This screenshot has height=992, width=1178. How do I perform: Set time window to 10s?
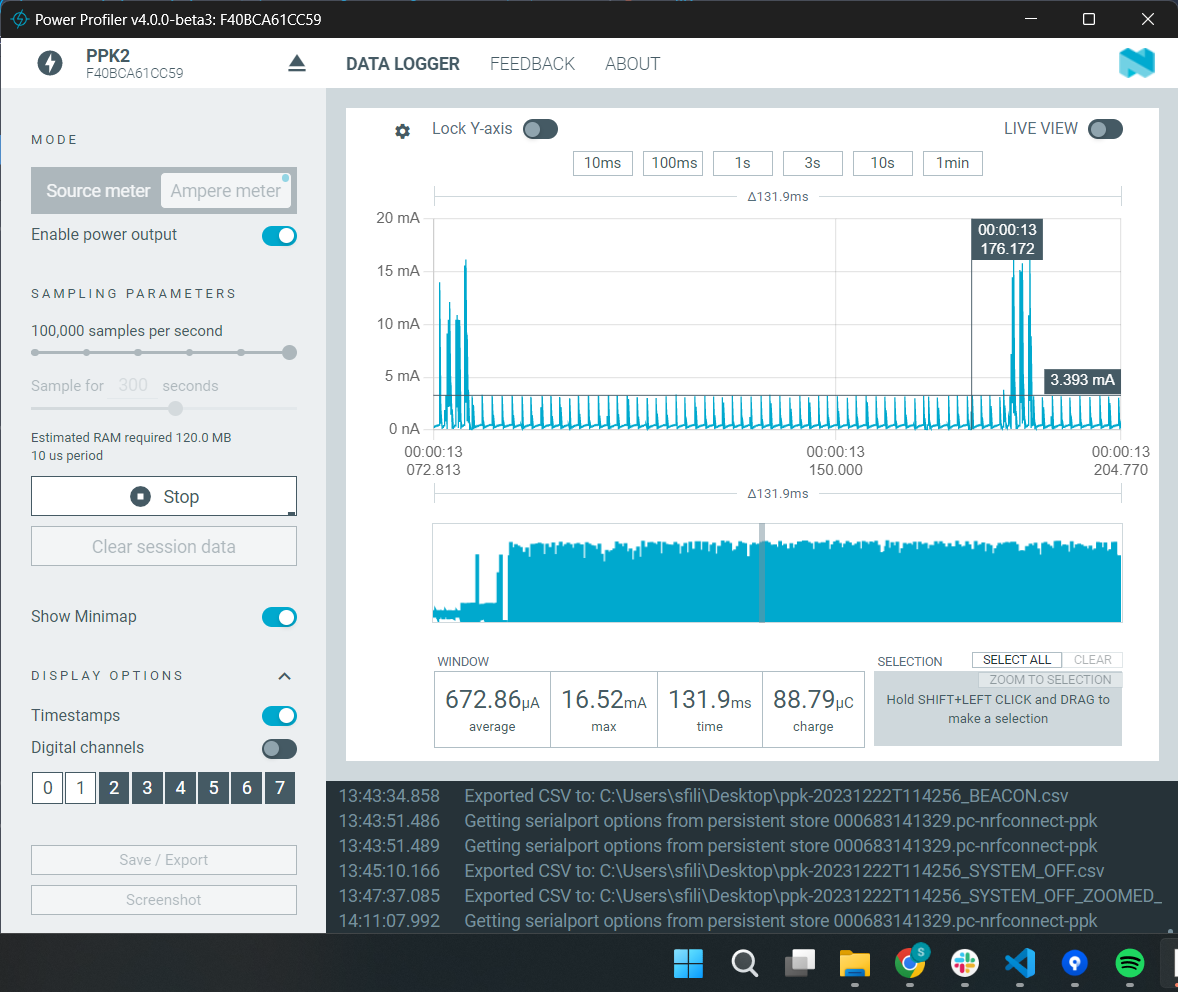pyautogui.click(x=883, y=163)
